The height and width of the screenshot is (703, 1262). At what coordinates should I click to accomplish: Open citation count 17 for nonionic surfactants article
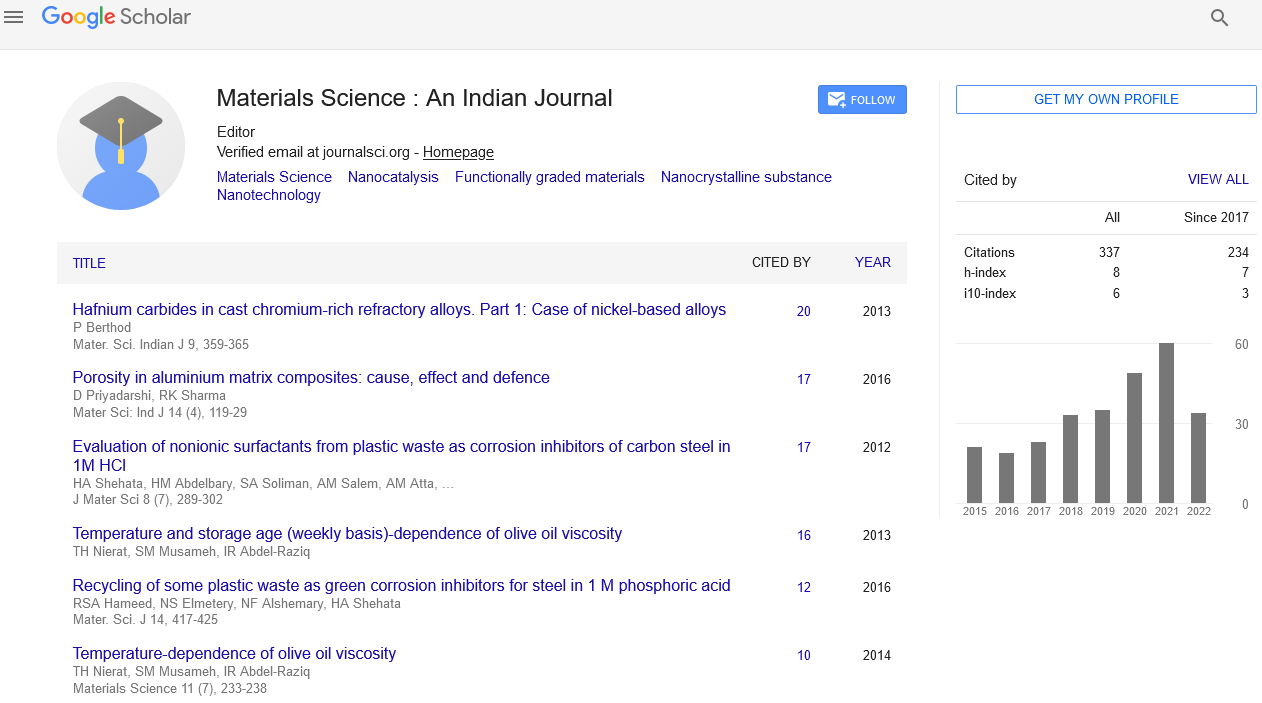(x=804, y=448)
